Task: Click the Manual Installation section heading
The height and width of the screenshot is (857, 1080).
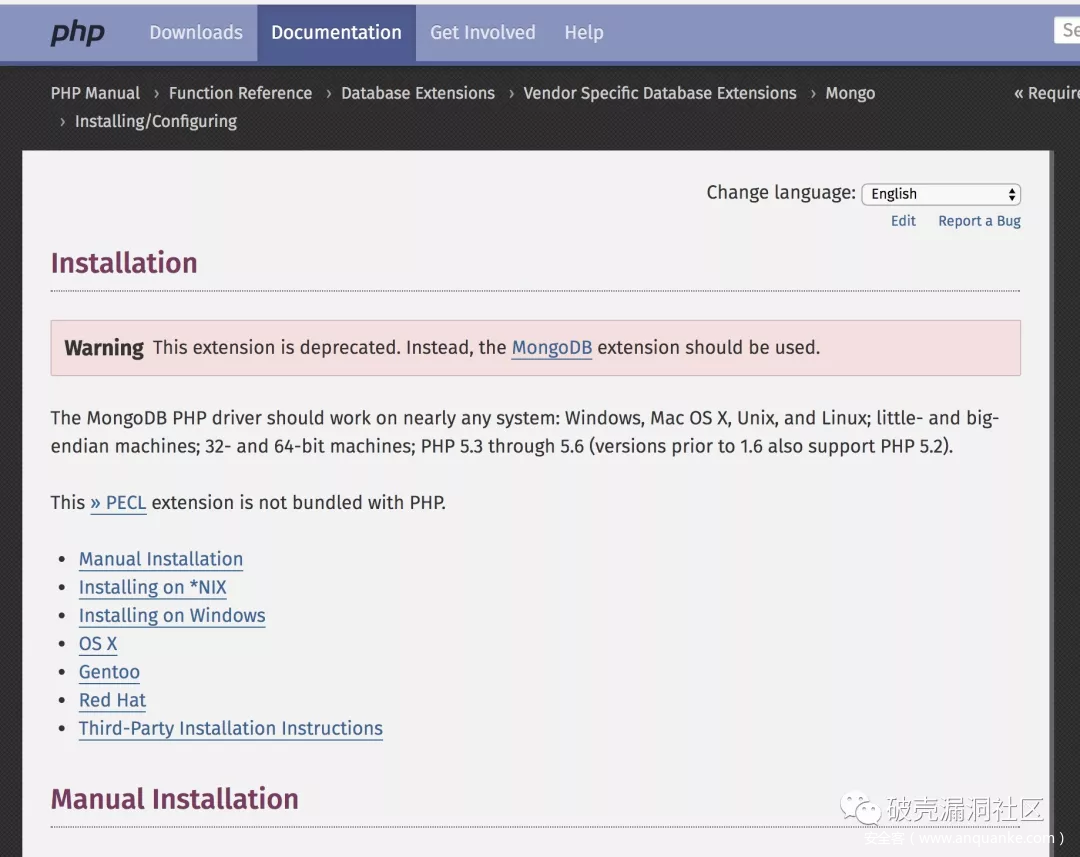Action: tap(174, 799)
